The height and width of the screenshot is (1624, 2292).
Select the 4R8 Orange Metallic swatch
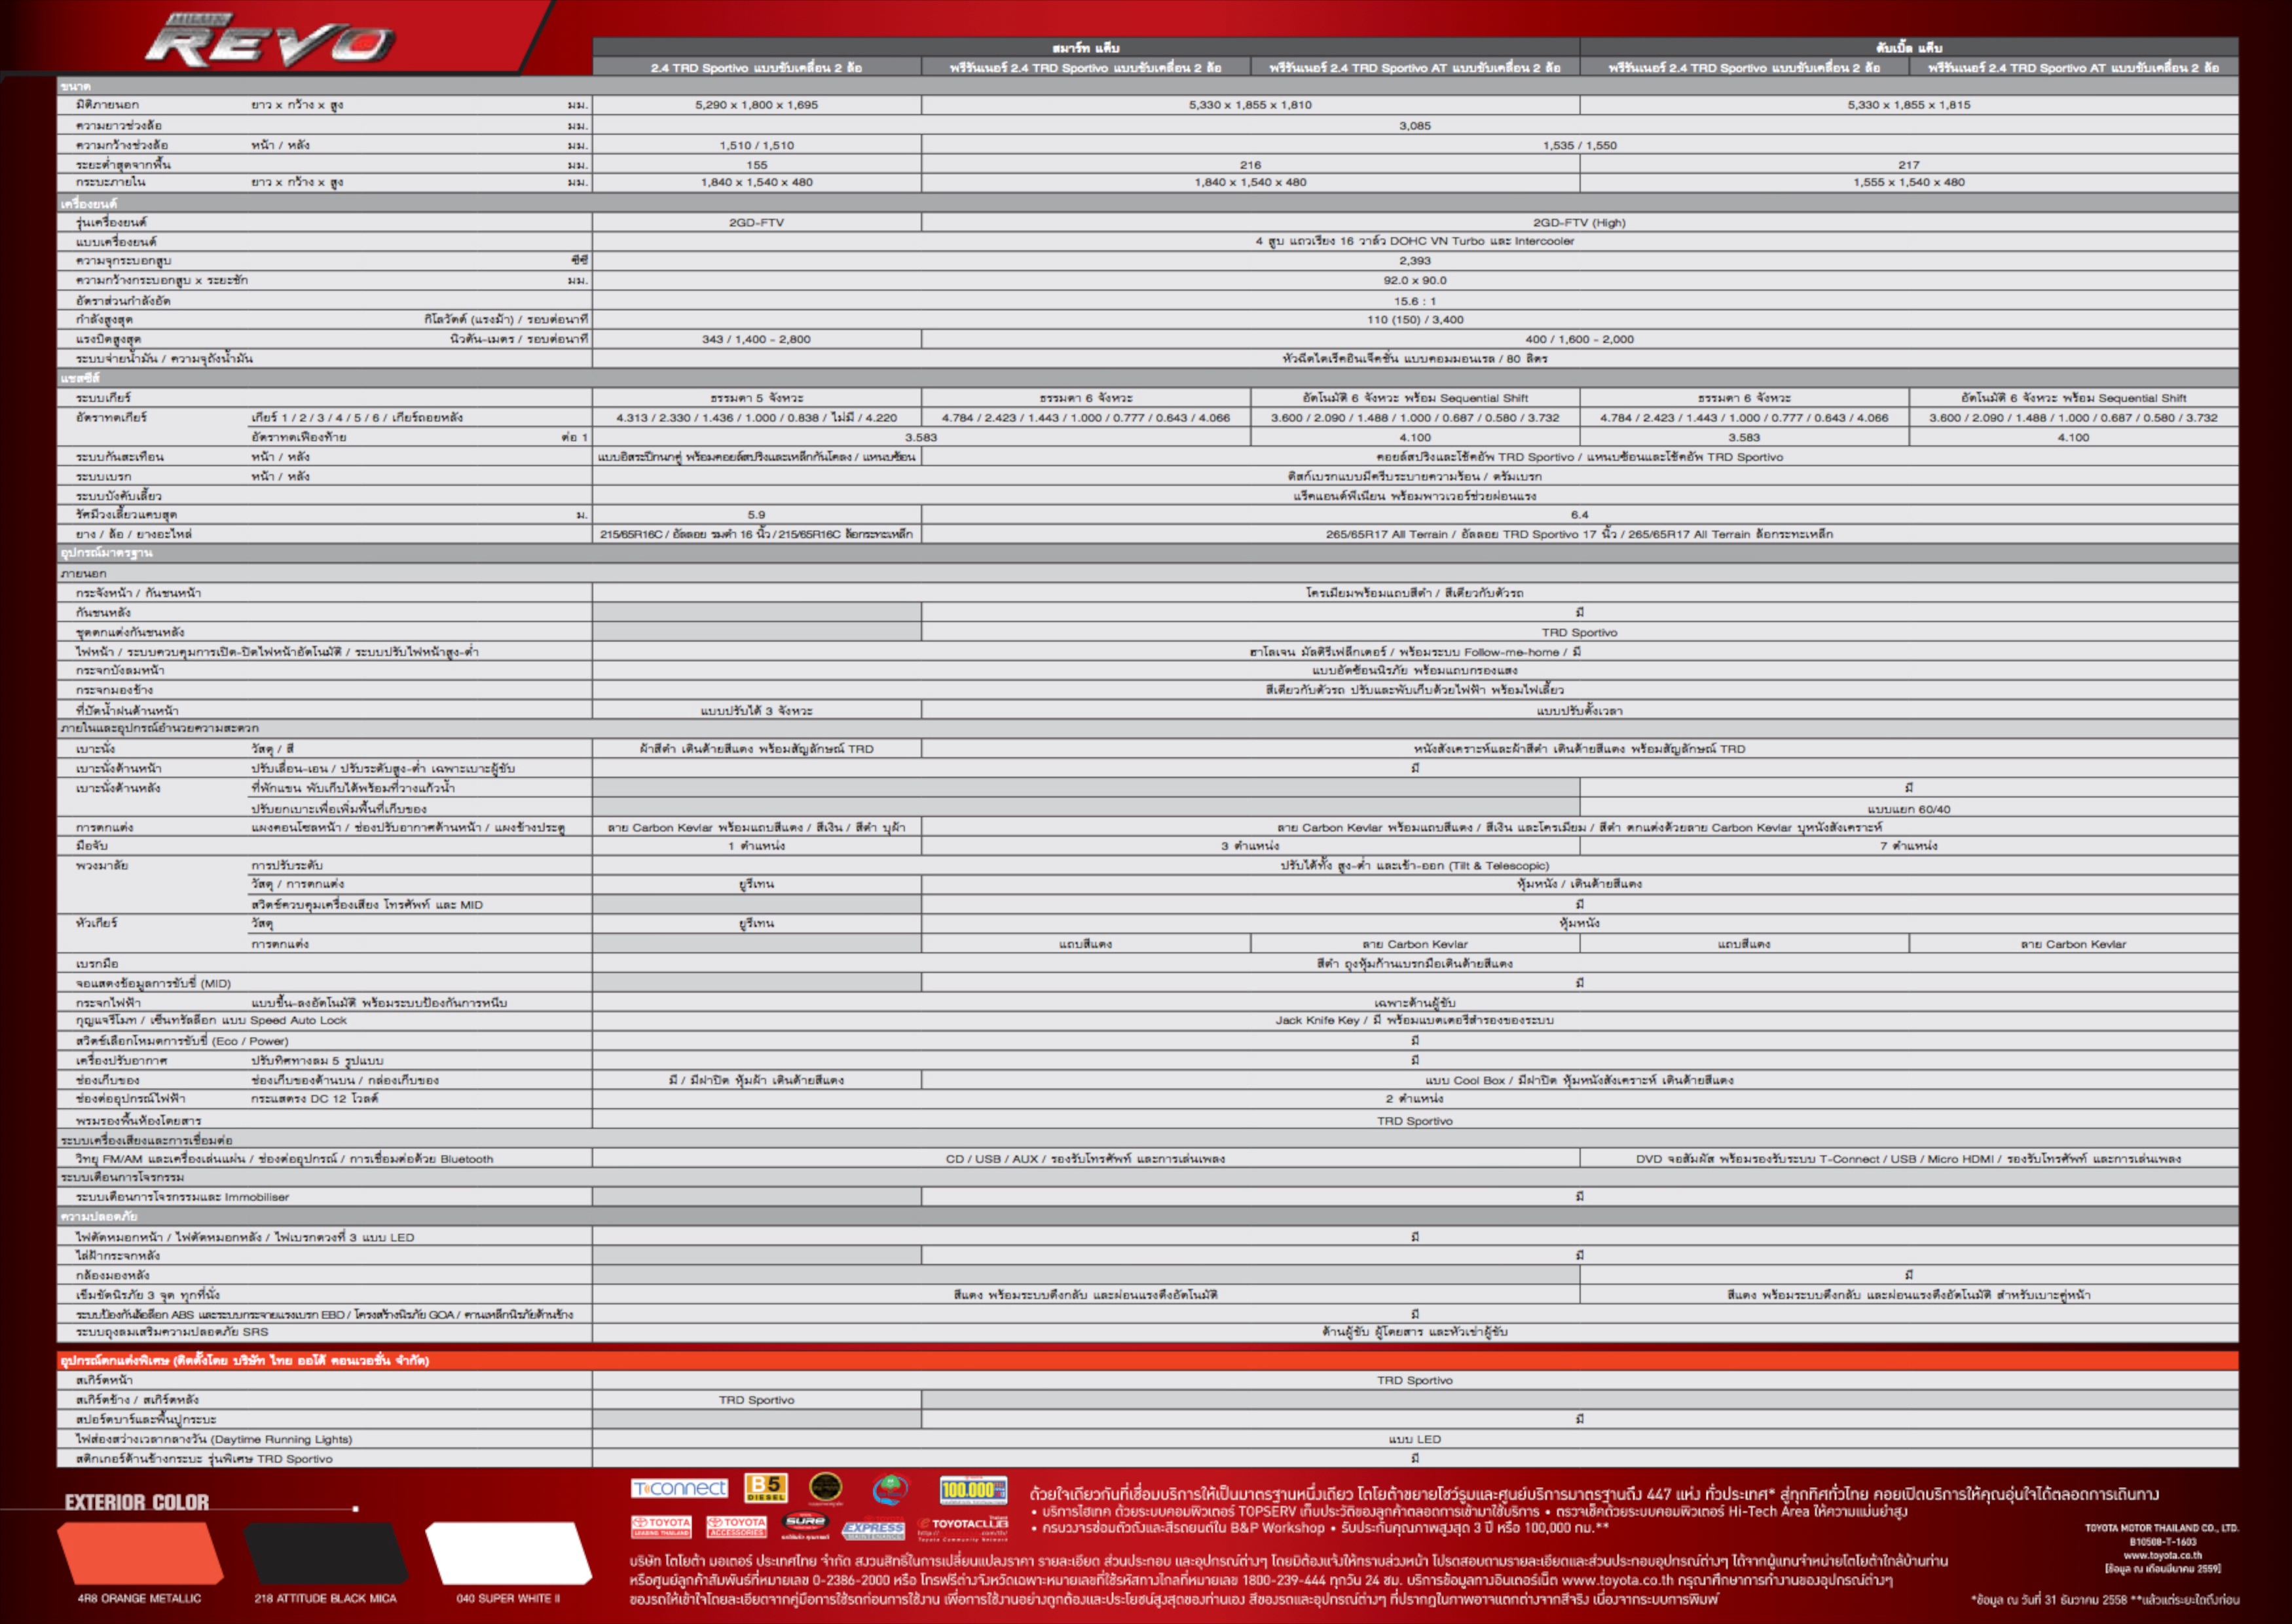pyautogui.click(x=140, y=1553)
